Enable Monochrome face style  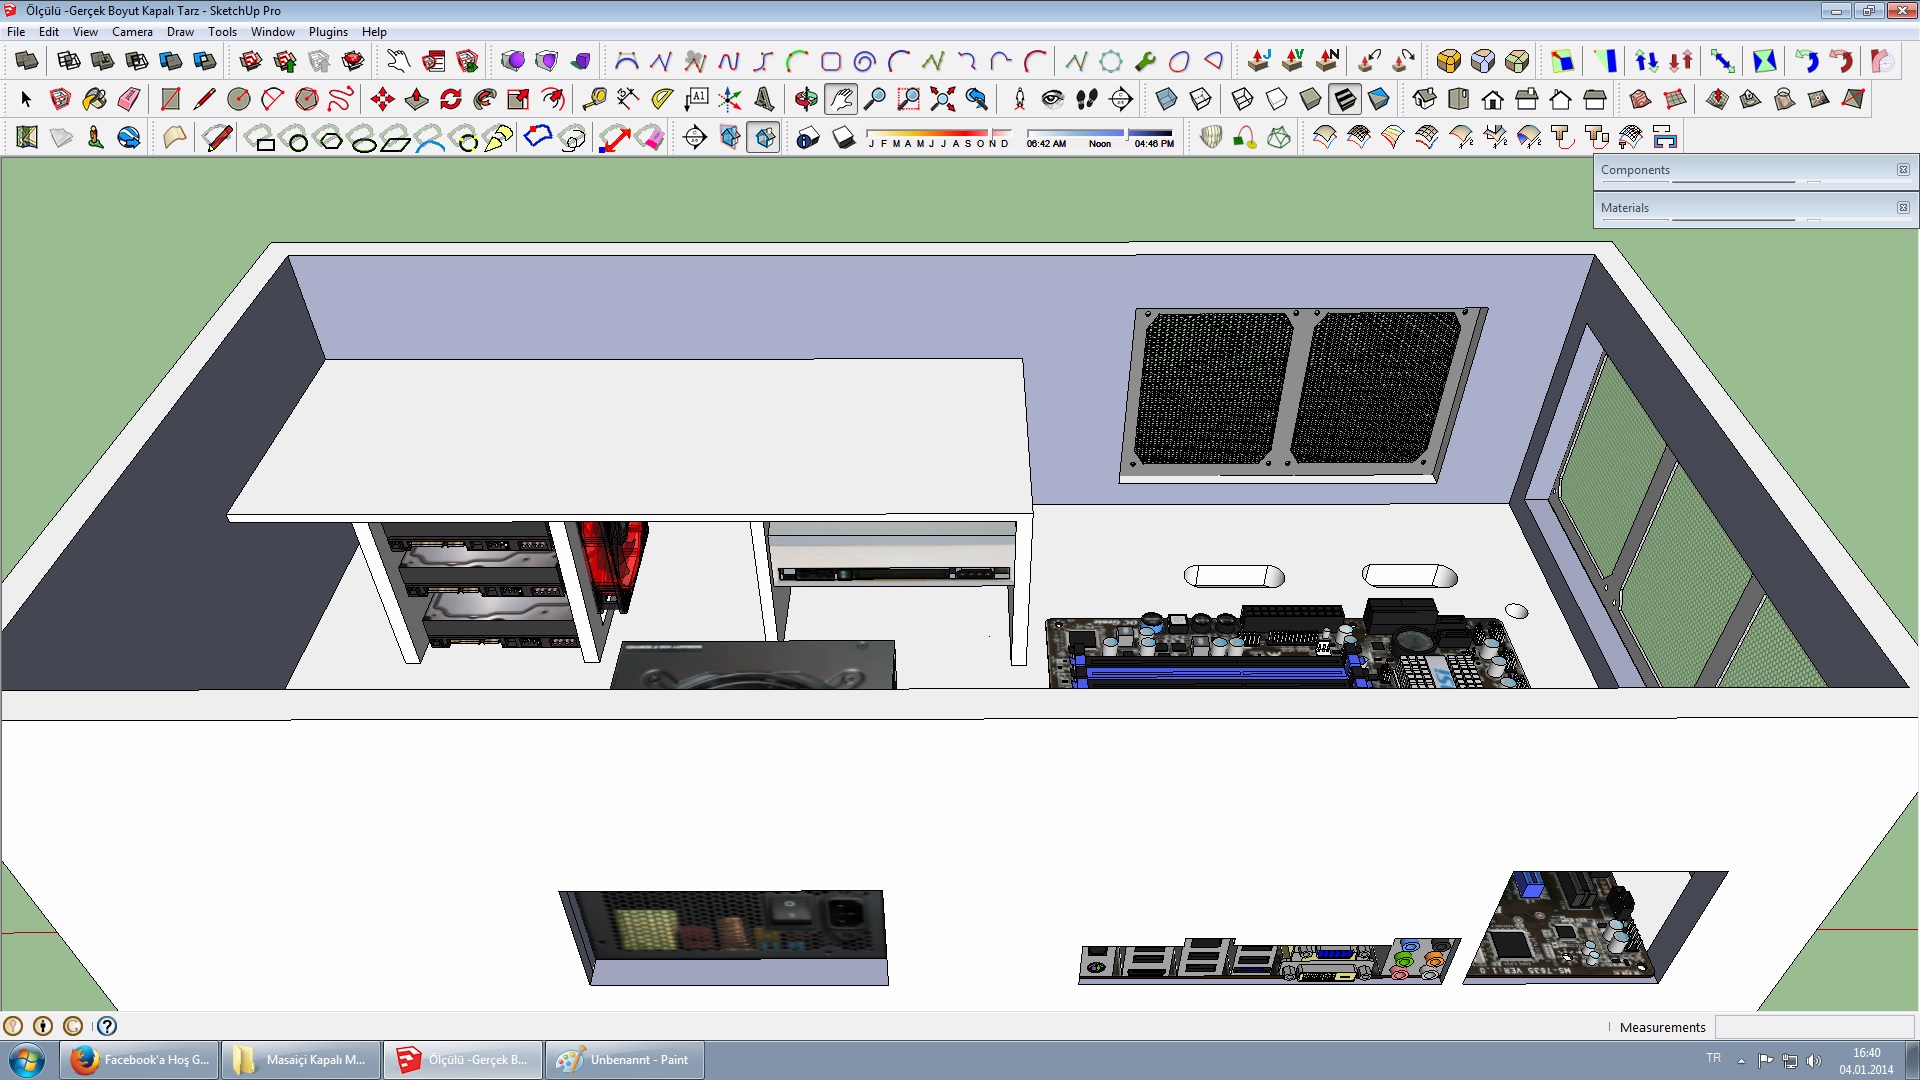[1379, 99]
